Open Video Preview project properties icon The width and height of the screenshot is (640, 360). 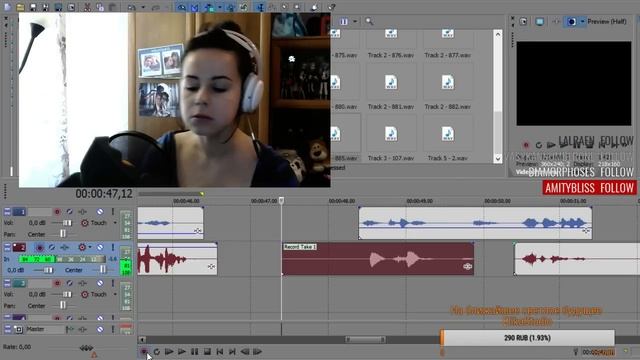click(523, 21)
